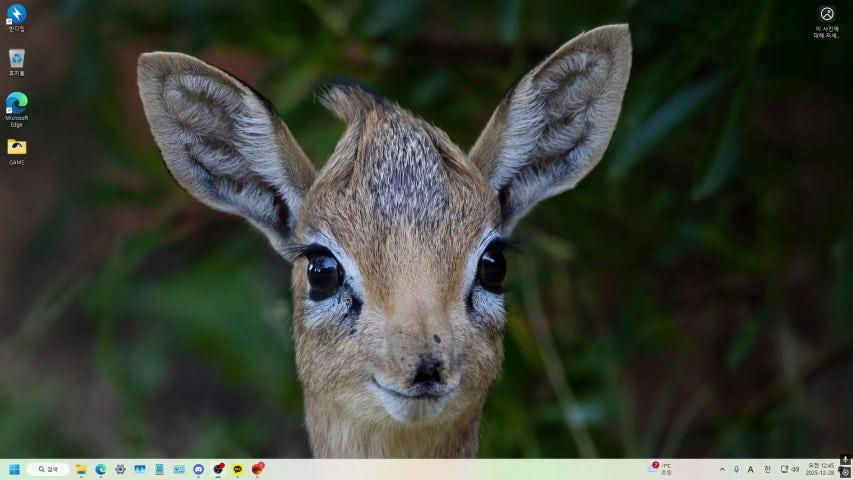Image resolution: width=853 pixels, height=480 pixels.
Task: Toggle the Korean/English input mode indicator
Action: tap(767, 469)
